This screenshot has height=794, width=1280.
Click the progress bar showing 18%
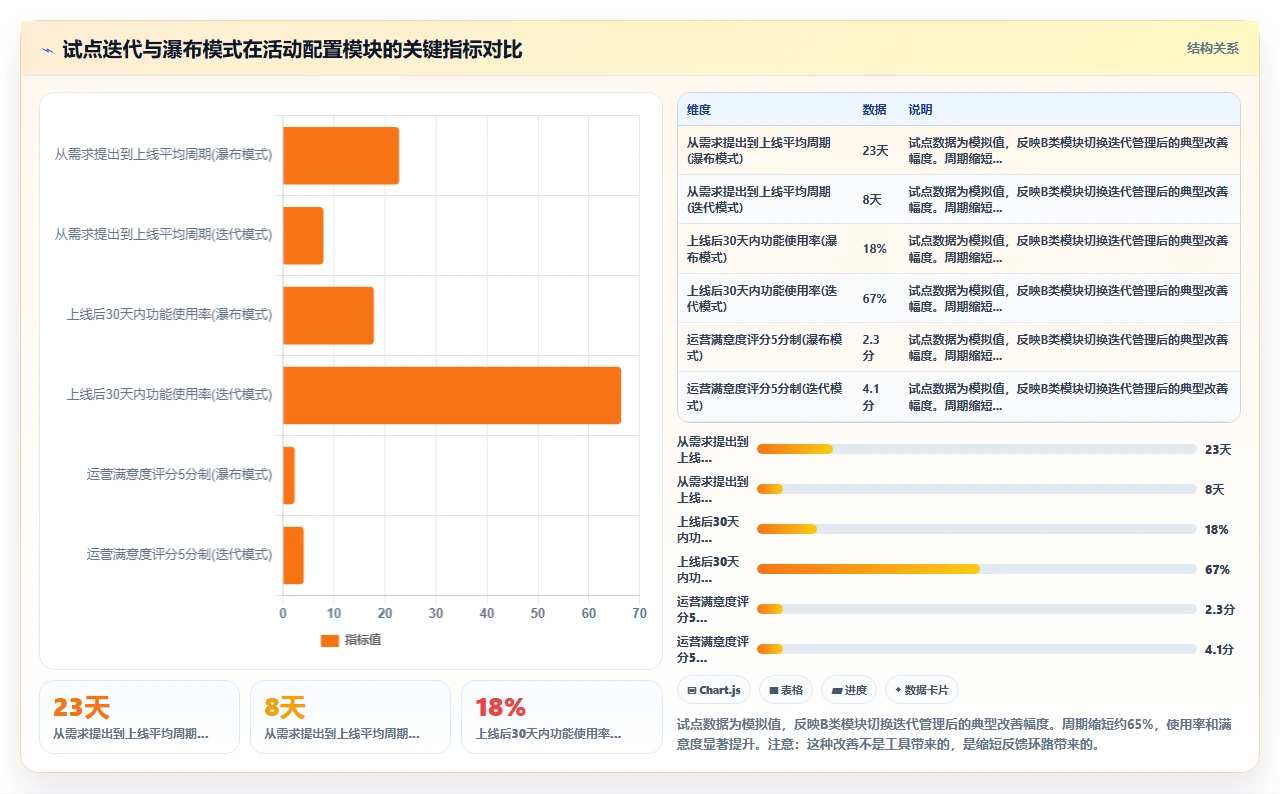point(977,529)
